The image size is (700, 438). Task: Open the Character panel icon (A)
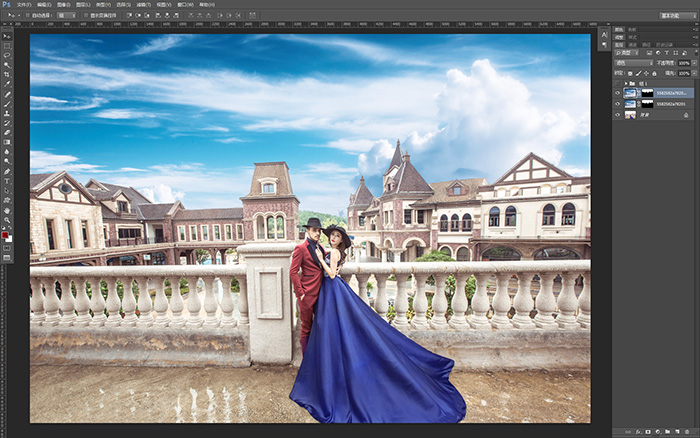click(604, 35)
